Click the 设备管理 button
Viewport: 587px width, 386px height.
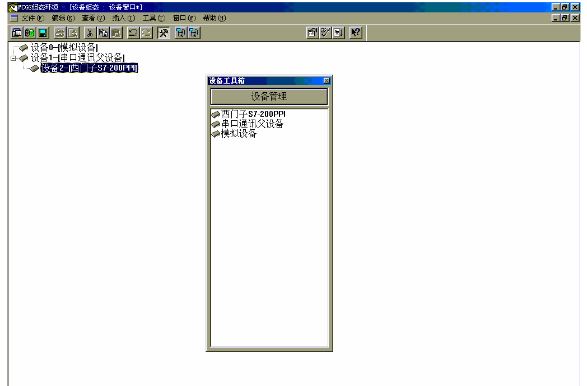[269, 97]
